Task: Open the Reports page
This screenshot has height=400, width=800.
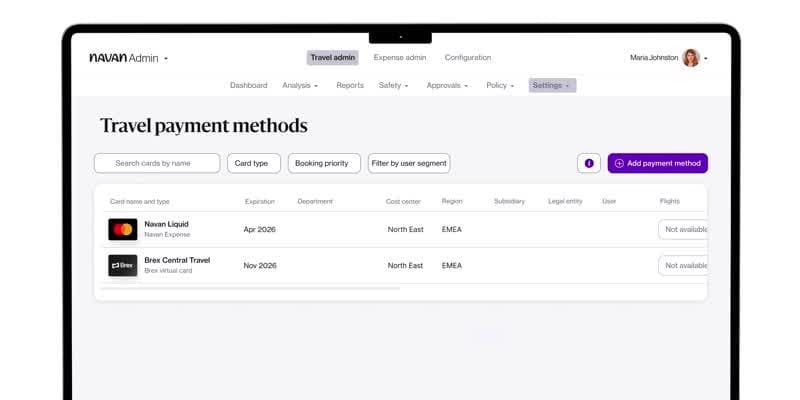Action: pos(350,86)
